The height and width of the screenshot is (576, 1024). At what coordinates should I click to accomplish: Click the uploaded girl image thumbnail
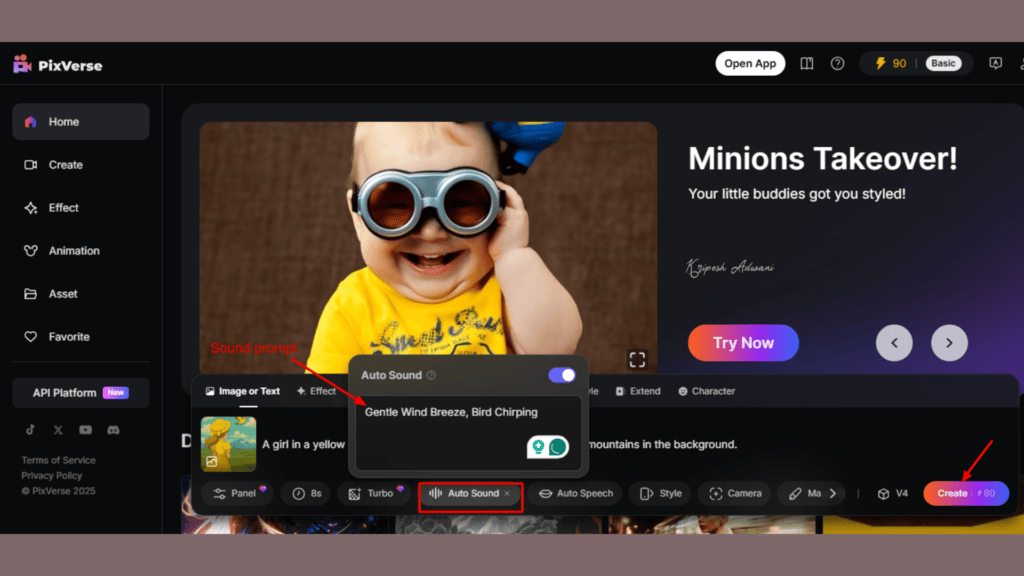[x=228, y=443]
